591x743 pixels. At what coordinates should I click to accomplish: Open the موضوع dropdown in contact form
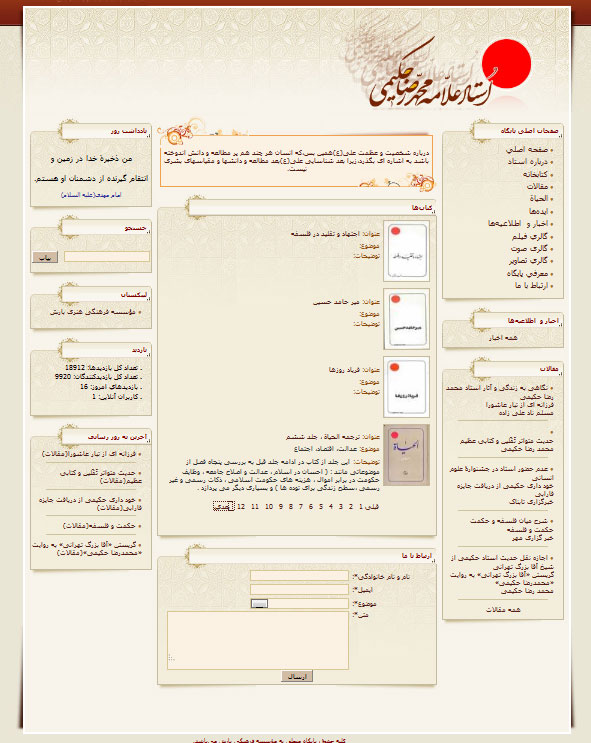tap(299, 603)
